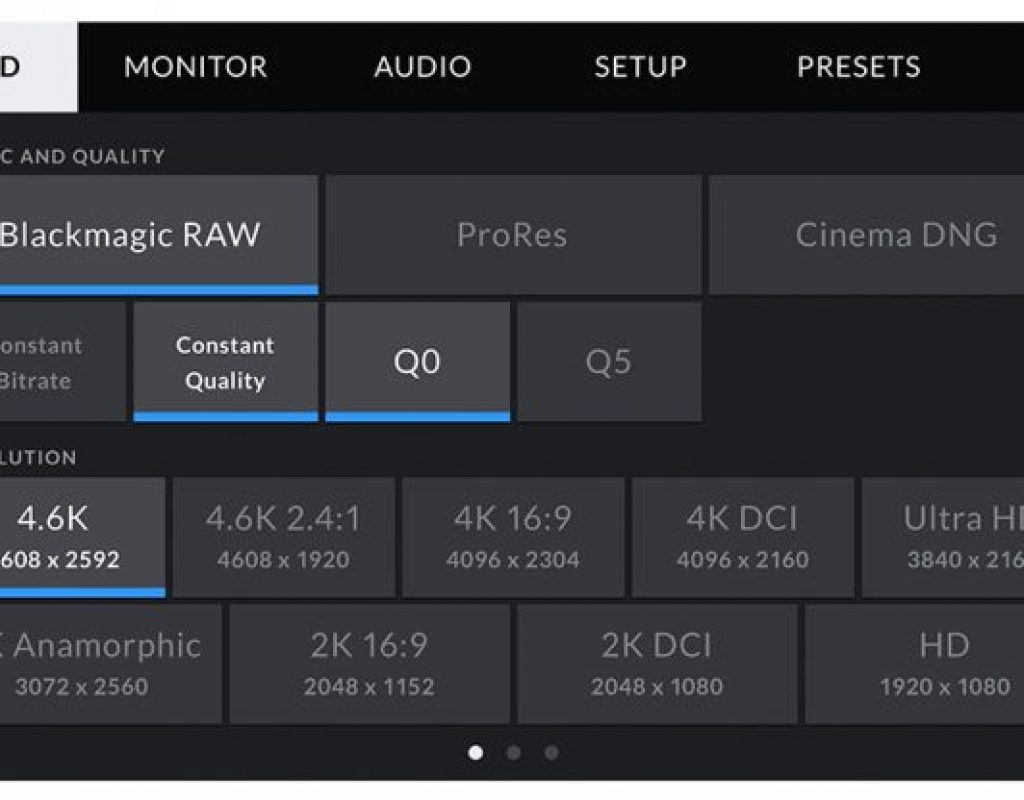Go to third page indicator dot
Viewport: 1024px width, 800px height.
pyautogui.click(x=552, y=753)
